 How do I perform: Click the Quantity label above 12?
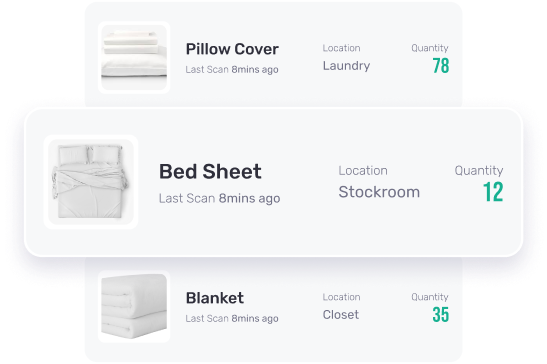point(479,171)
